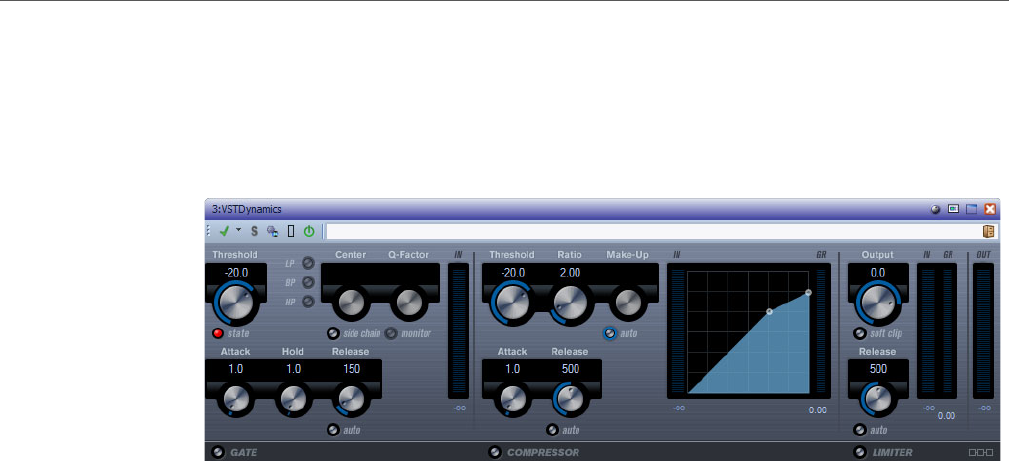The width and height of the screenshot is (1009, 461).
Task: Click the Limiter Release knob
Action: (x=878, y=399)
